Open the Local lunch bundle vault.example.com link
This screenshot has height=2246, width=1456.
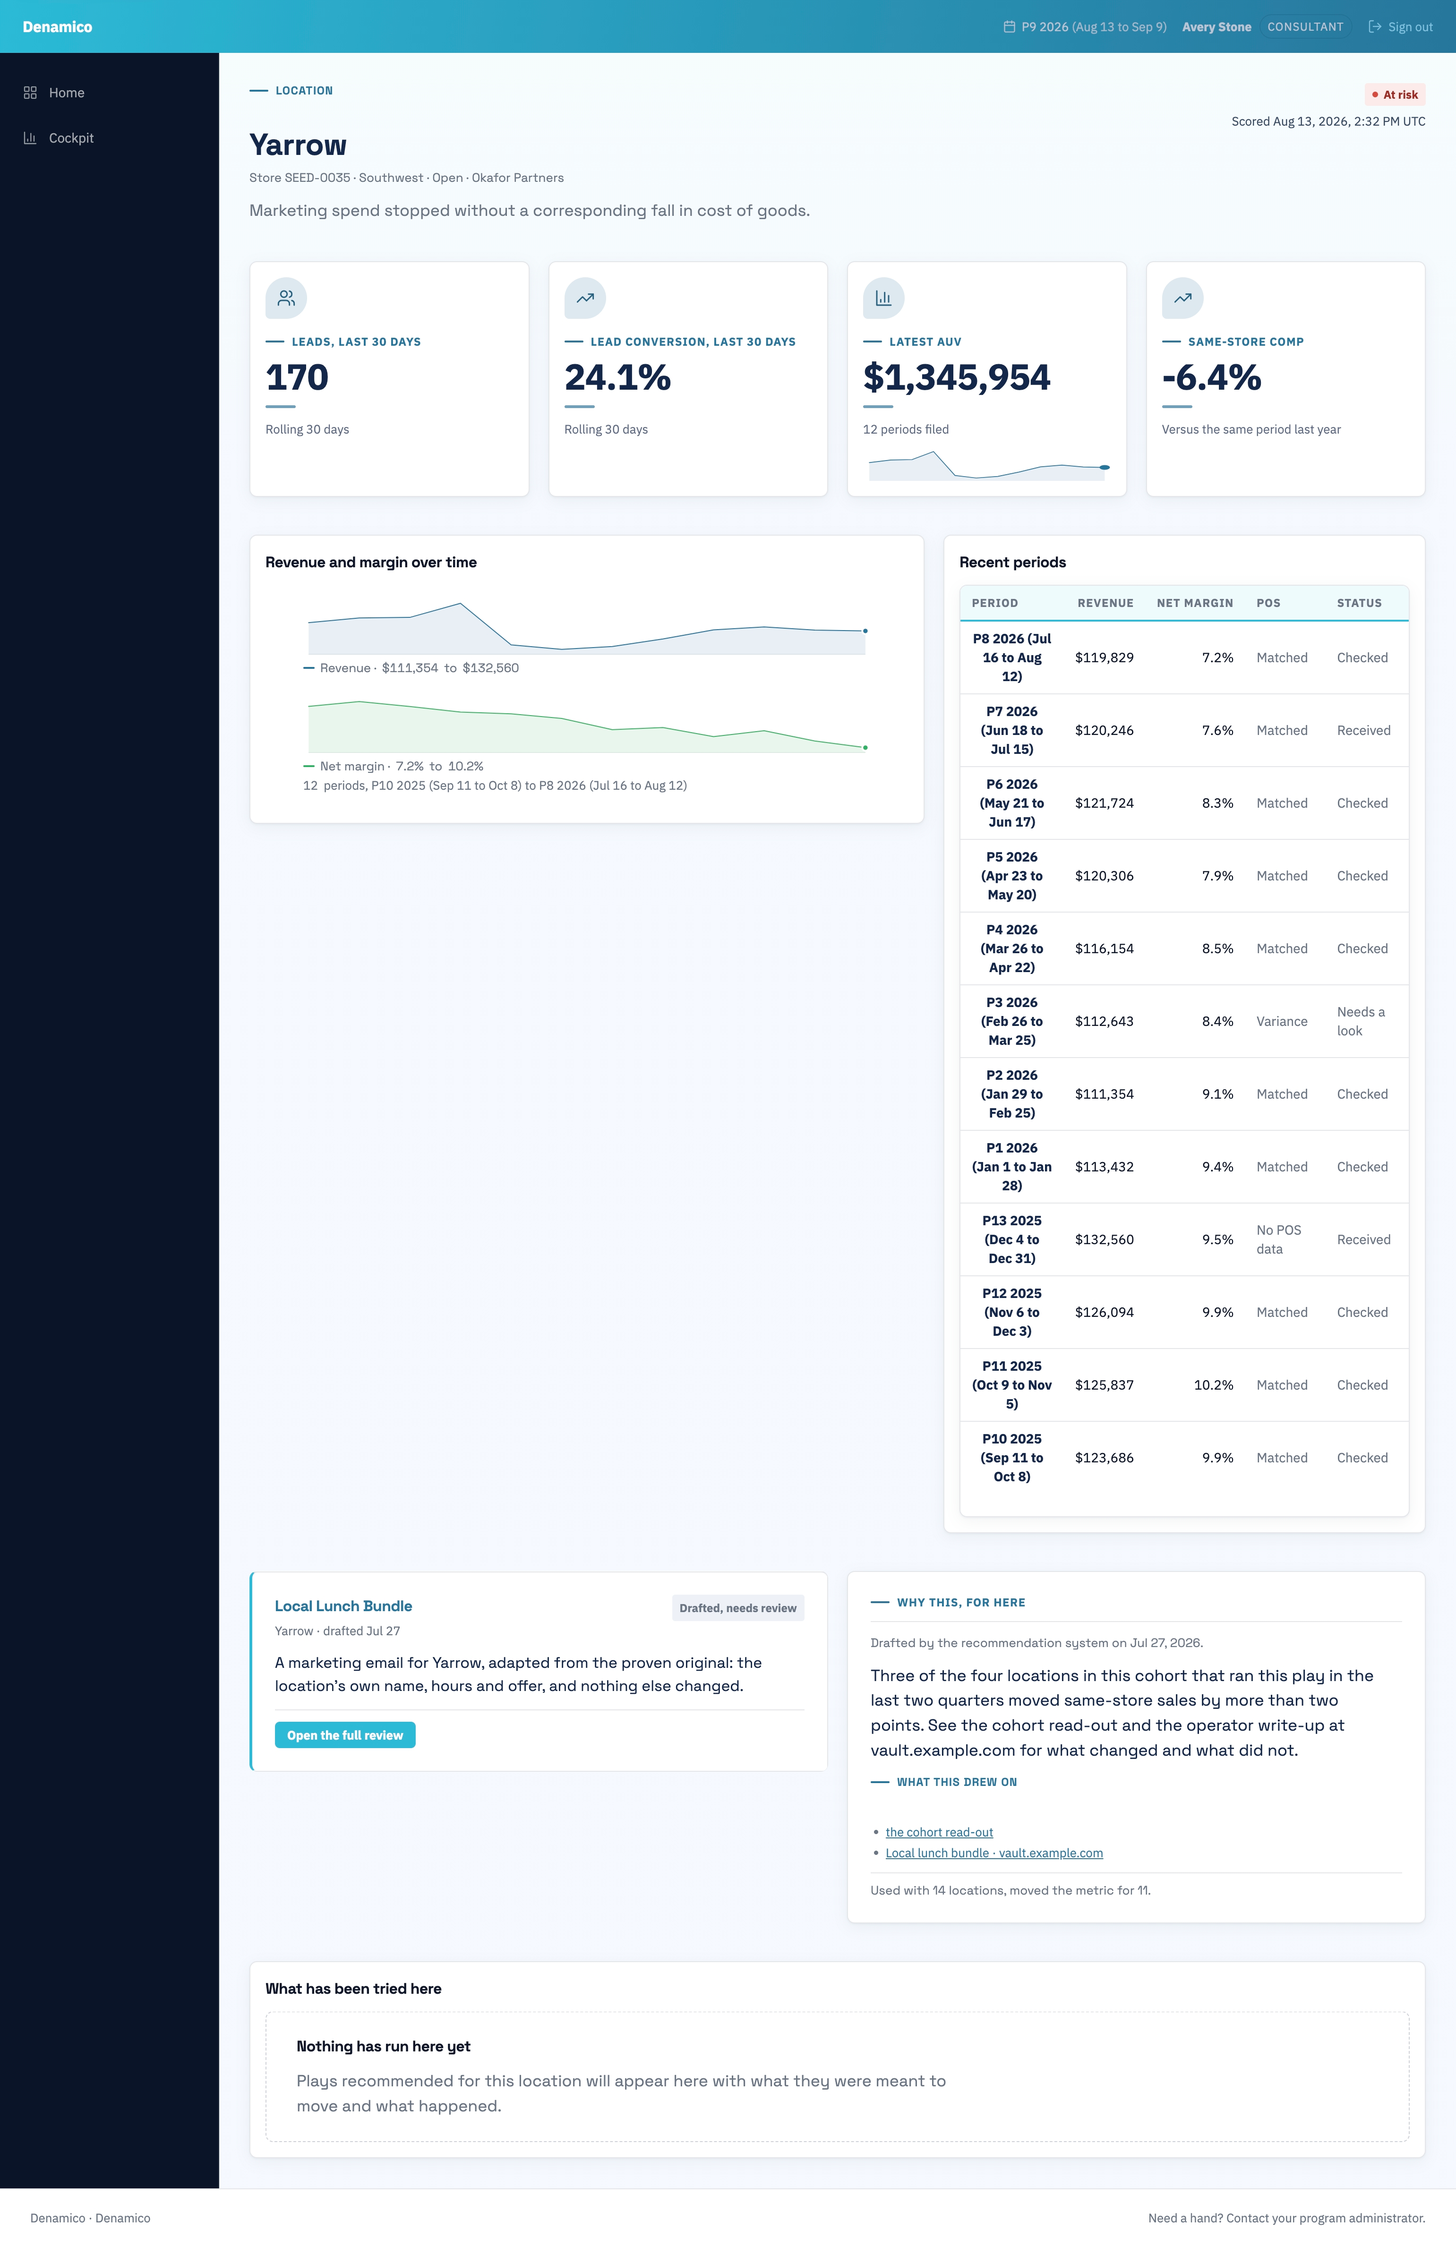(x=994, y=1853)
